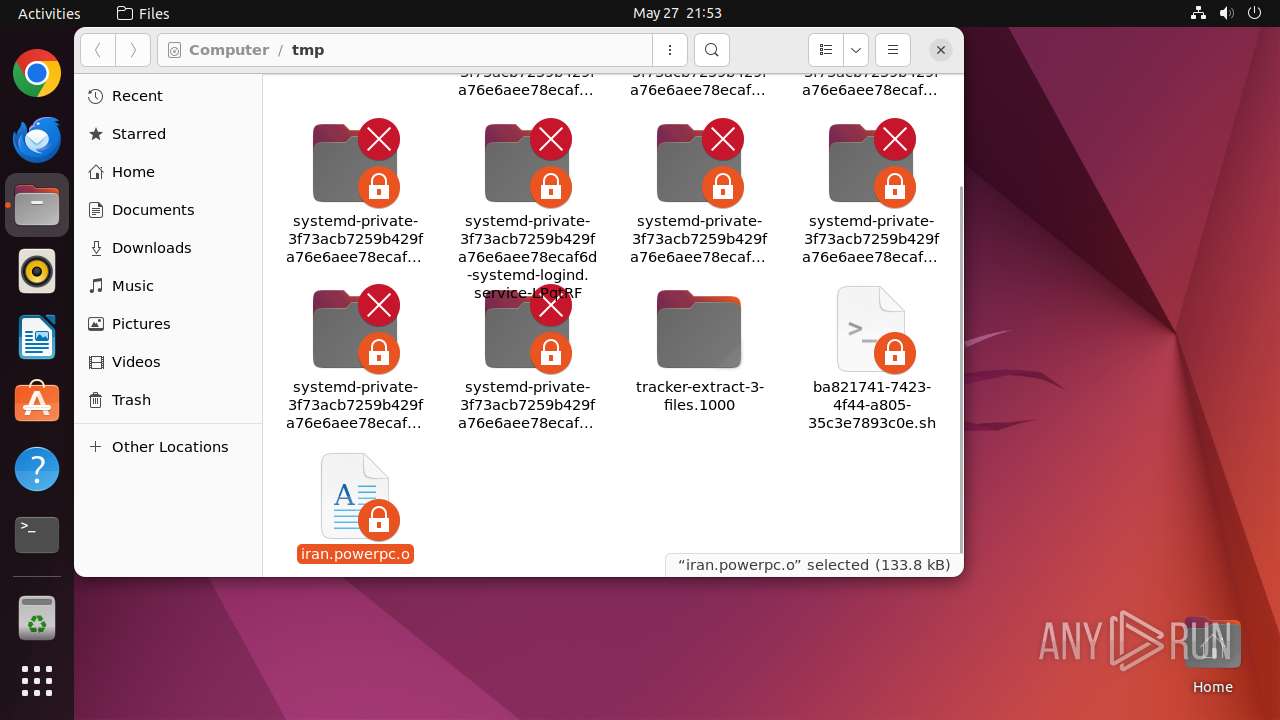Viewport: 1280px width, 720px height.
Task: Select the systemd-logind.service folder
Action: click(x=527, y=164)
